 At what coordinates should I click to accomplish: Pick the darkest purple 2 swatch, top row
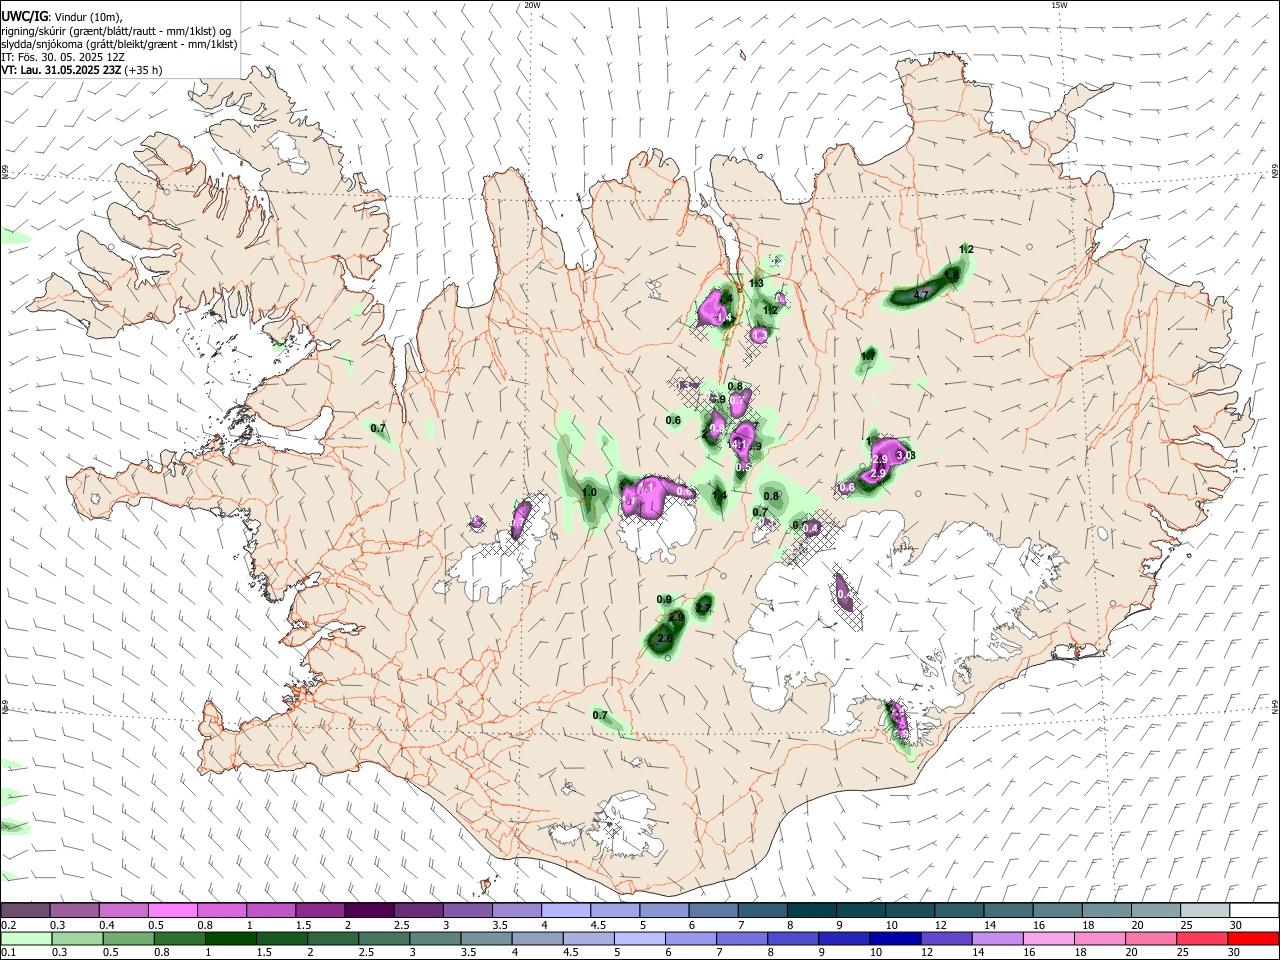pos(368,910)
